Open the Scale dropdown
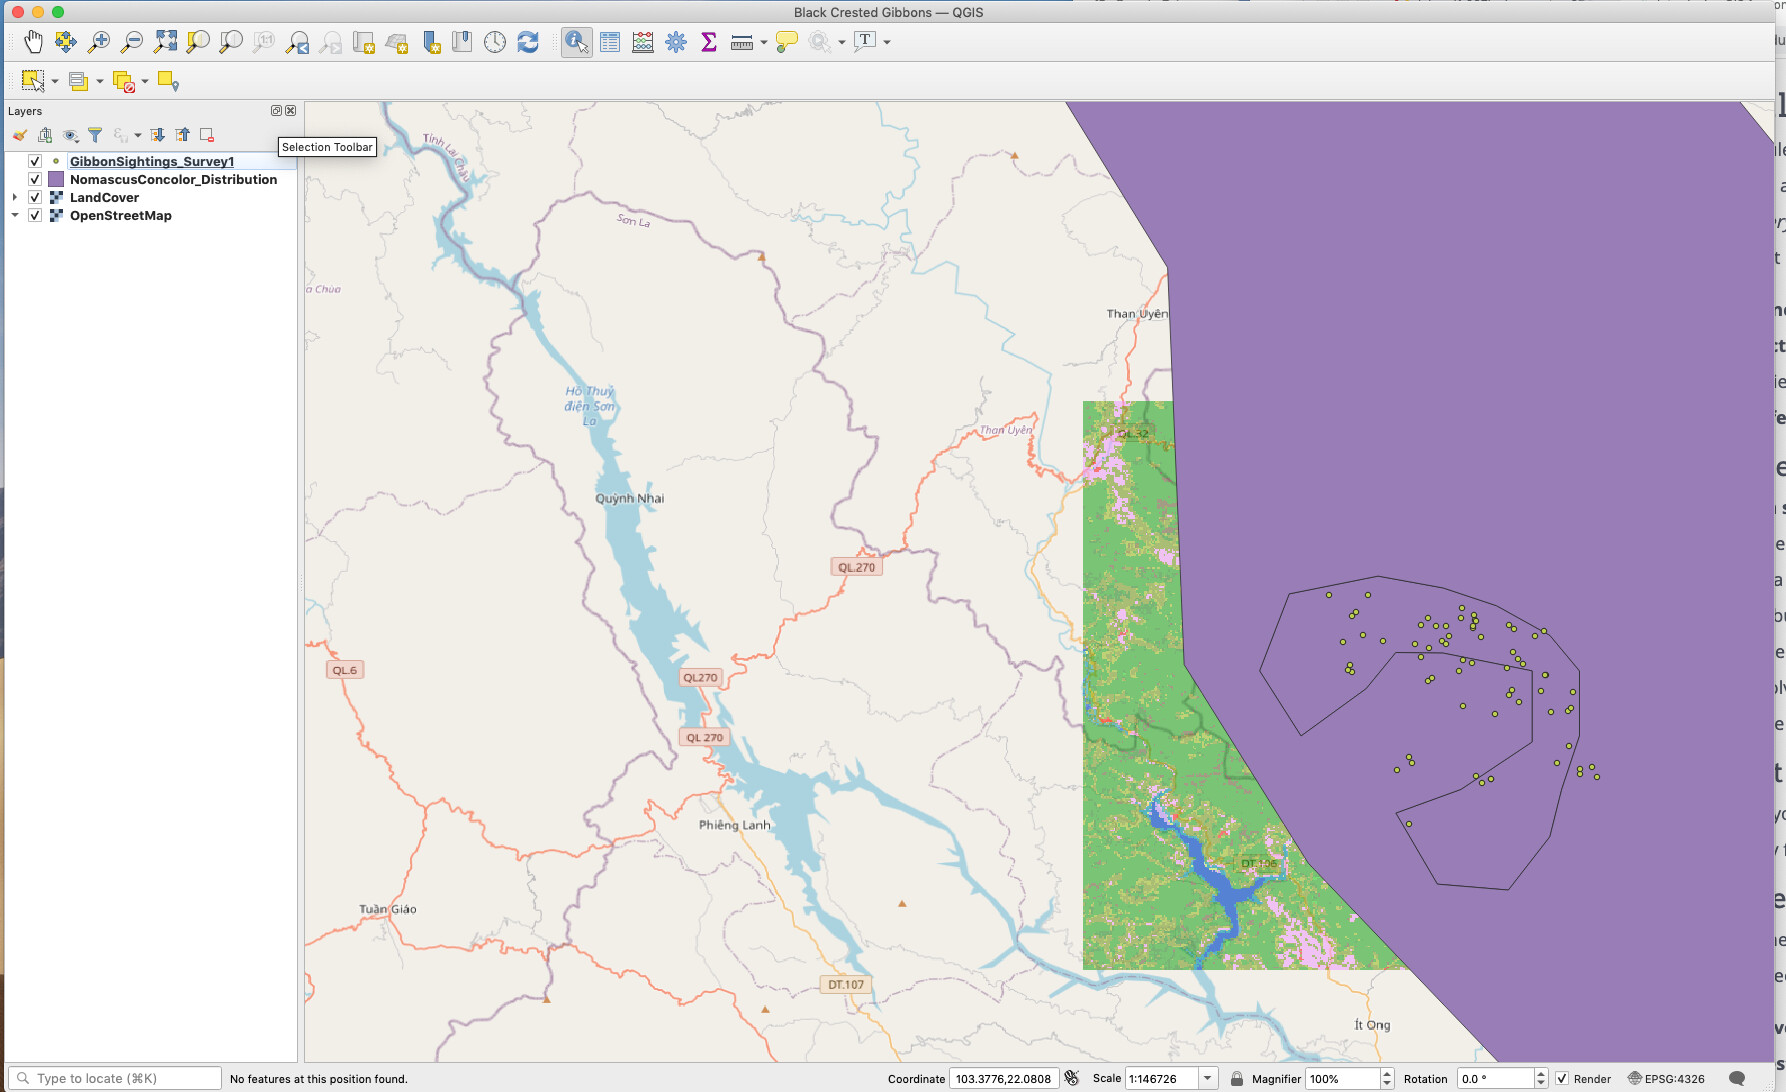The height and width of the screenshot is (1092, 1786). (x=1208, y=1079)
